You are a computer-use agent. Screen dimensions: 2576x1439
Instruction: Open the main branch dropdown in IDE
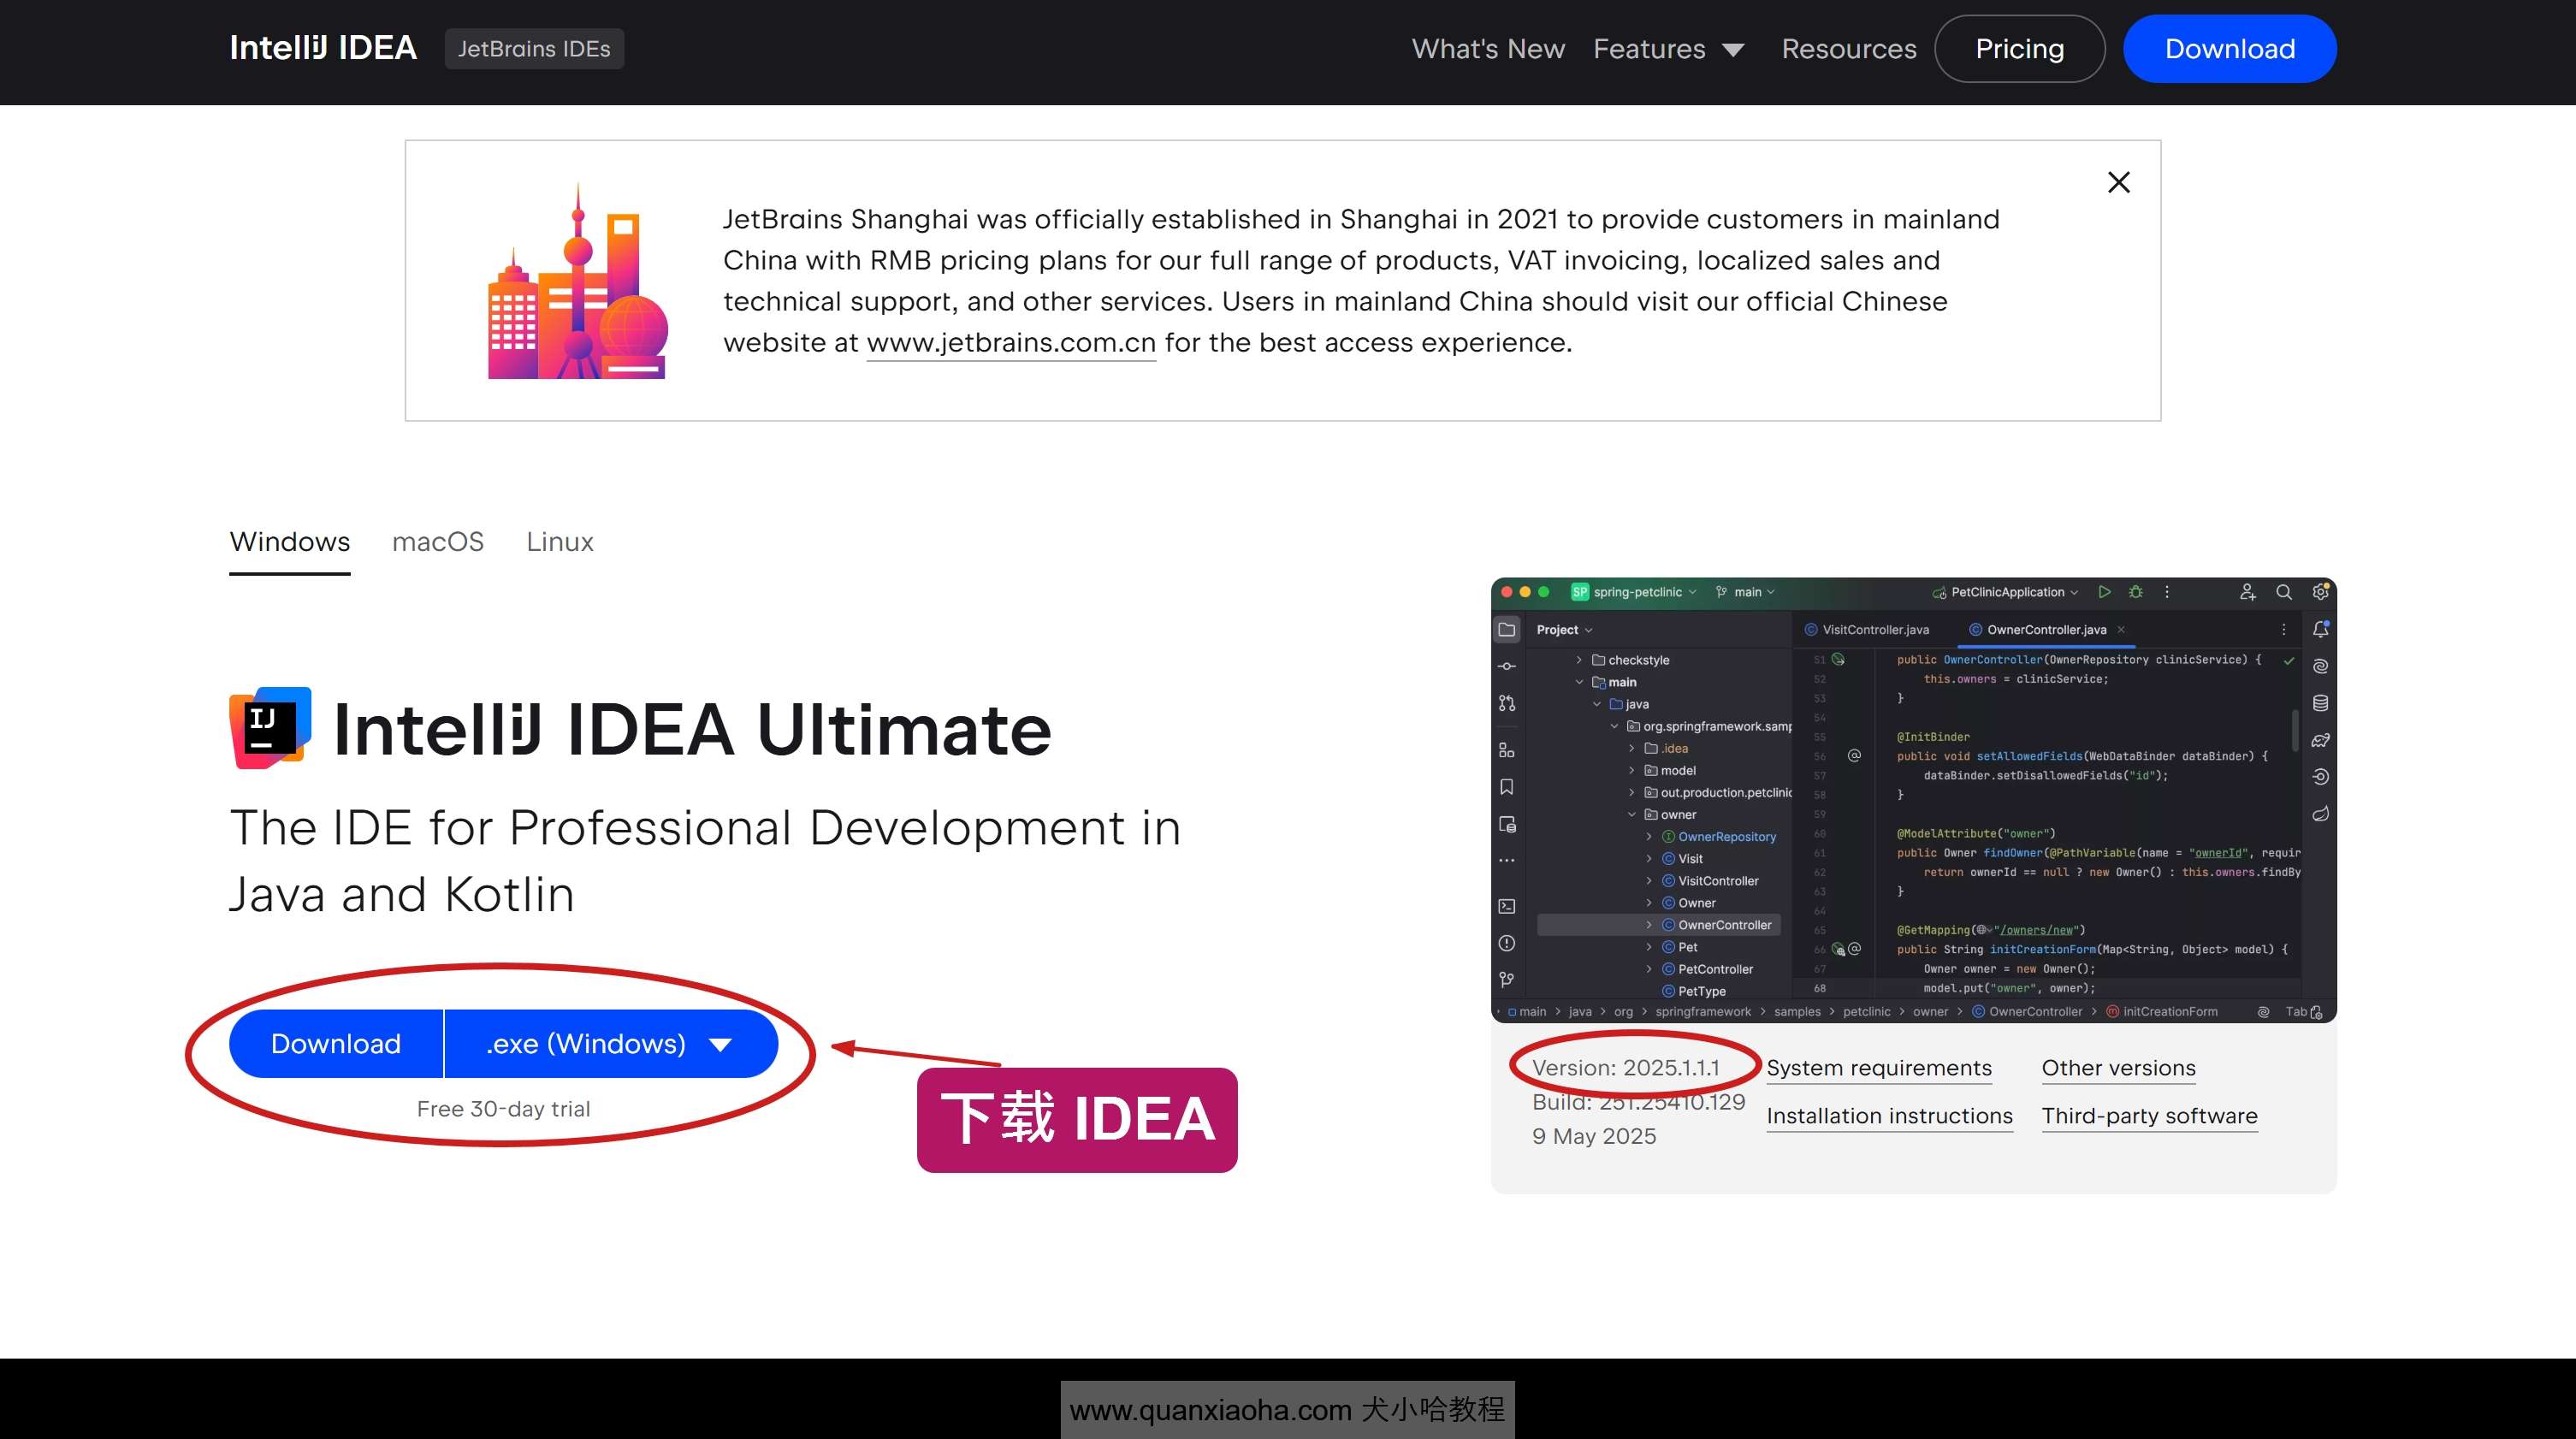(1746, 592)
